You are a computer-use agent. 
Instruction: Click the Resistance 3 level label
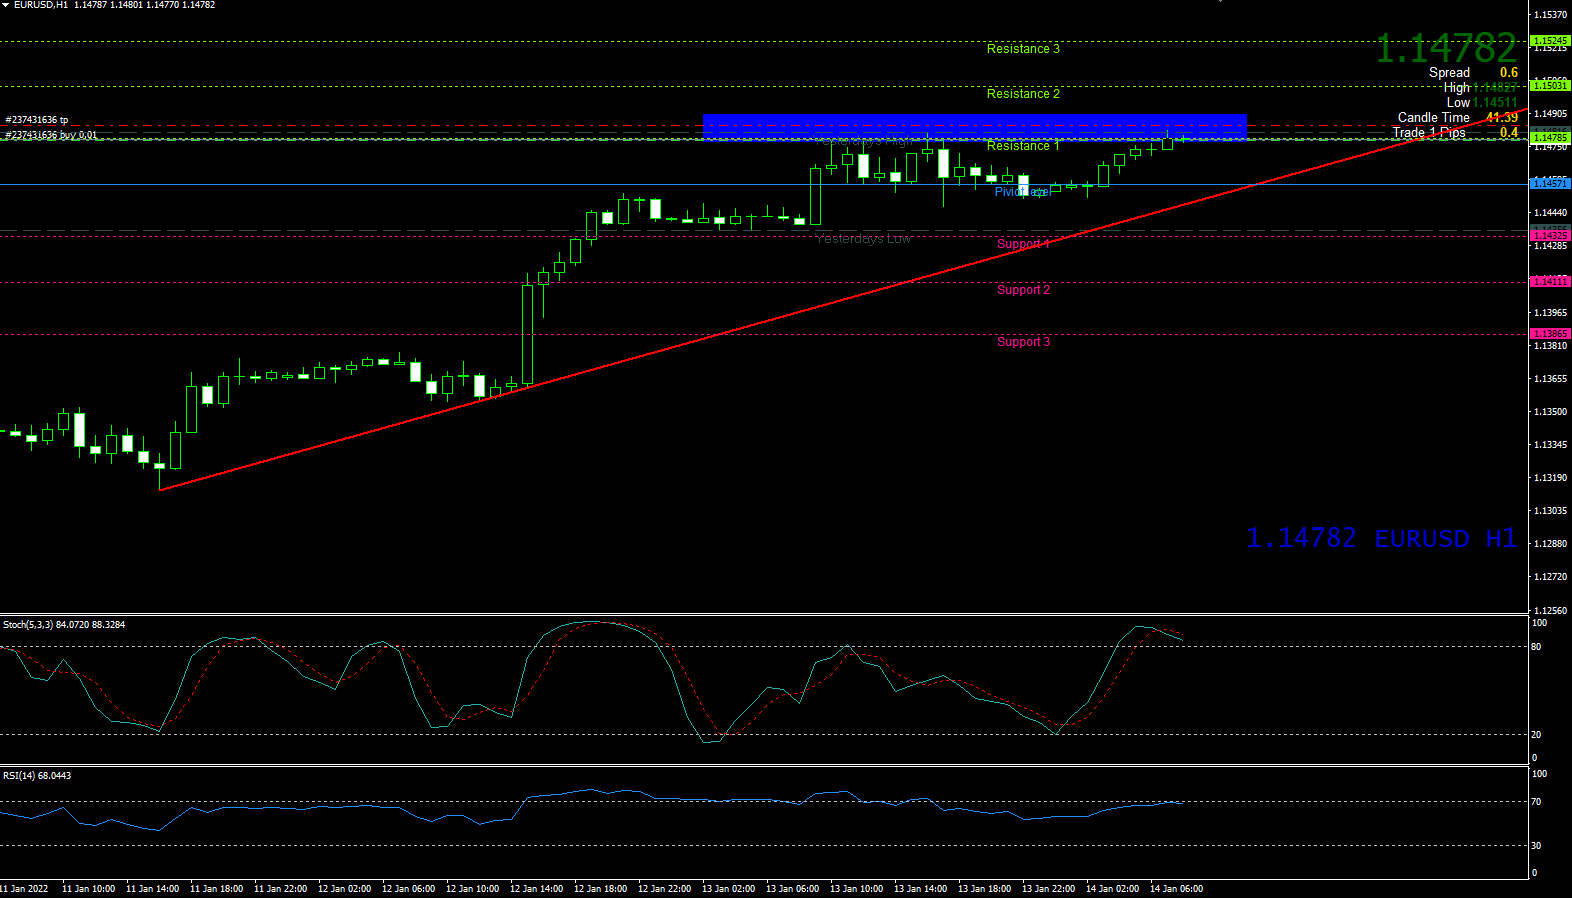[1022, 49]
